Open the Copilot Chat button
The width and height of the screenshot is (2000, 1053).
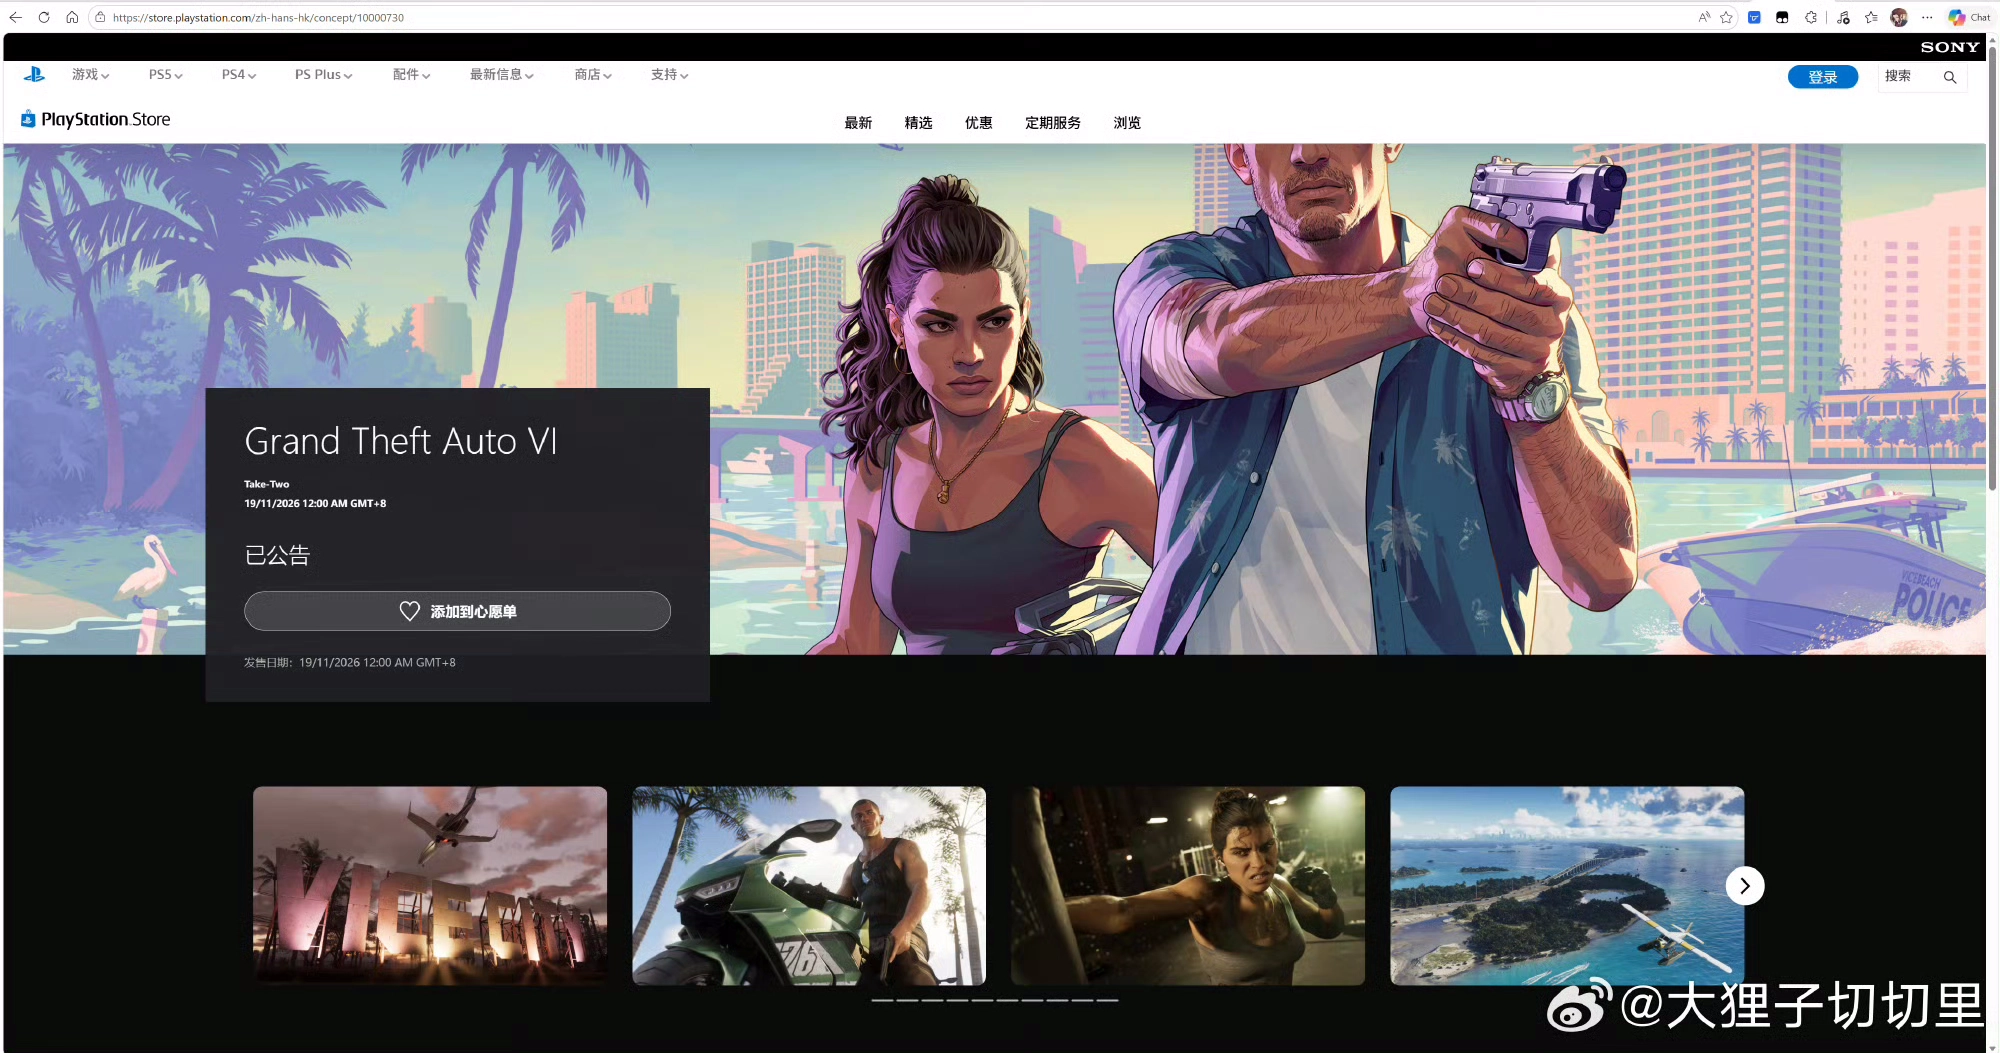click(1969, 17)
